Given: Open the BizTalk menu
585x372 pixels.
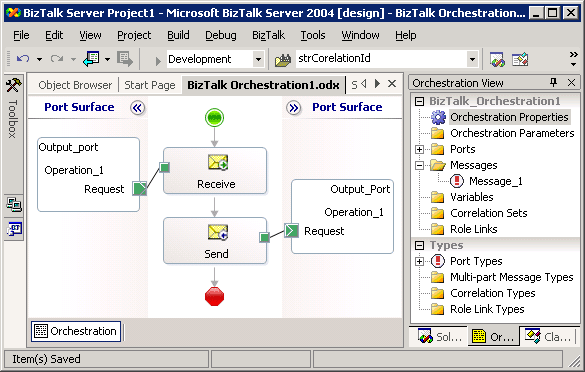Looking at the screenshot, I should [x=268, y=35].
